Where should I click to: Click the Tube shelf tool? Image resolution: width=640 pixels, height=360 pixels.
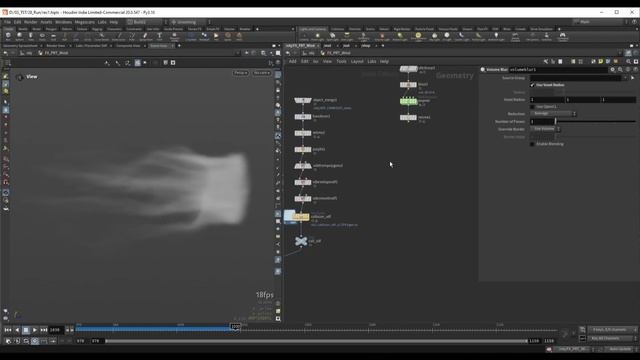tap(31, 37)
